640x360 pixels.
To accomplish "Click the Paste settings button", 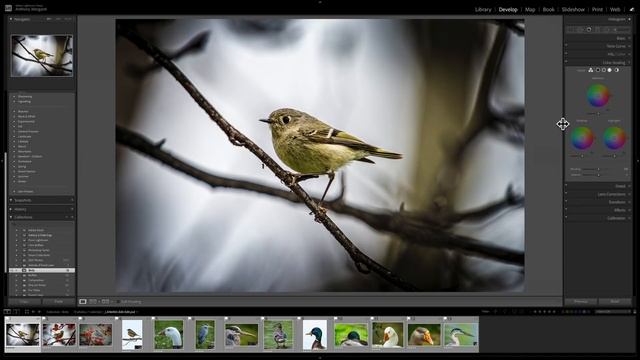I will click(x=58, y=302).
